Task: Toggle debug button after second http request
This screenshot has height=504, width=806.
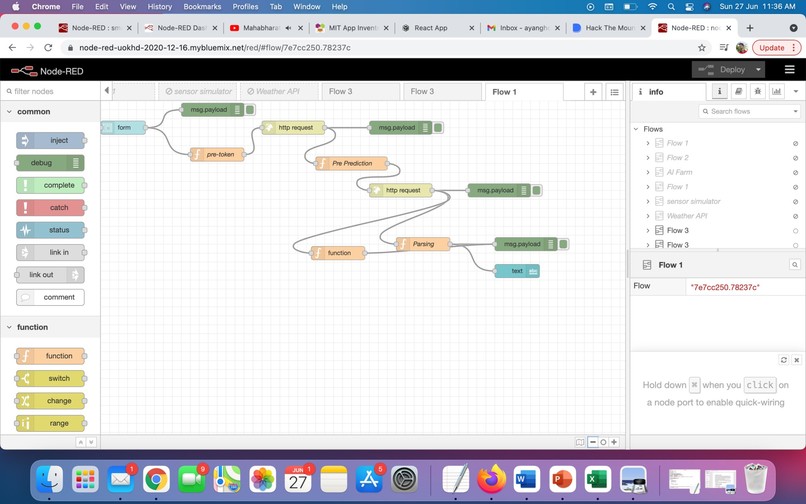Action: (537, 190)
